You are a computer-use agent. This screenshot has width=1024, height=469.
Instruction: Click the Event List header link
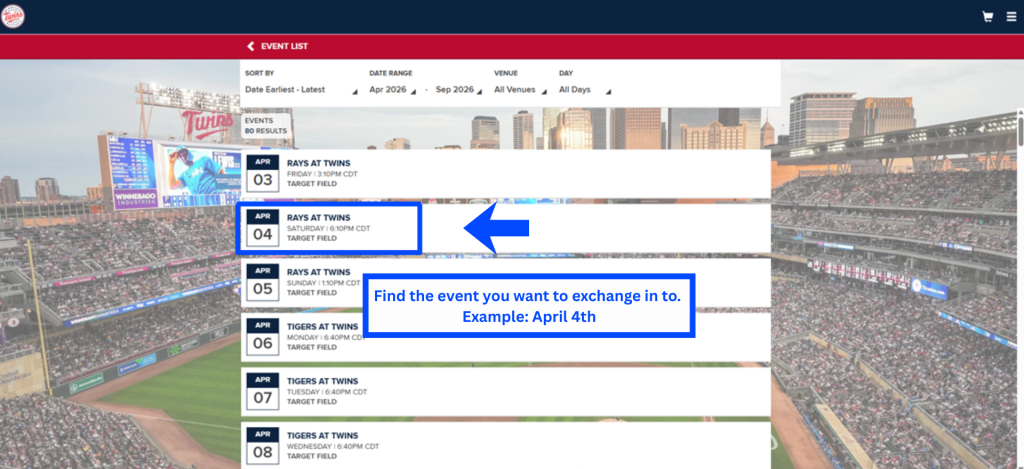284,46
